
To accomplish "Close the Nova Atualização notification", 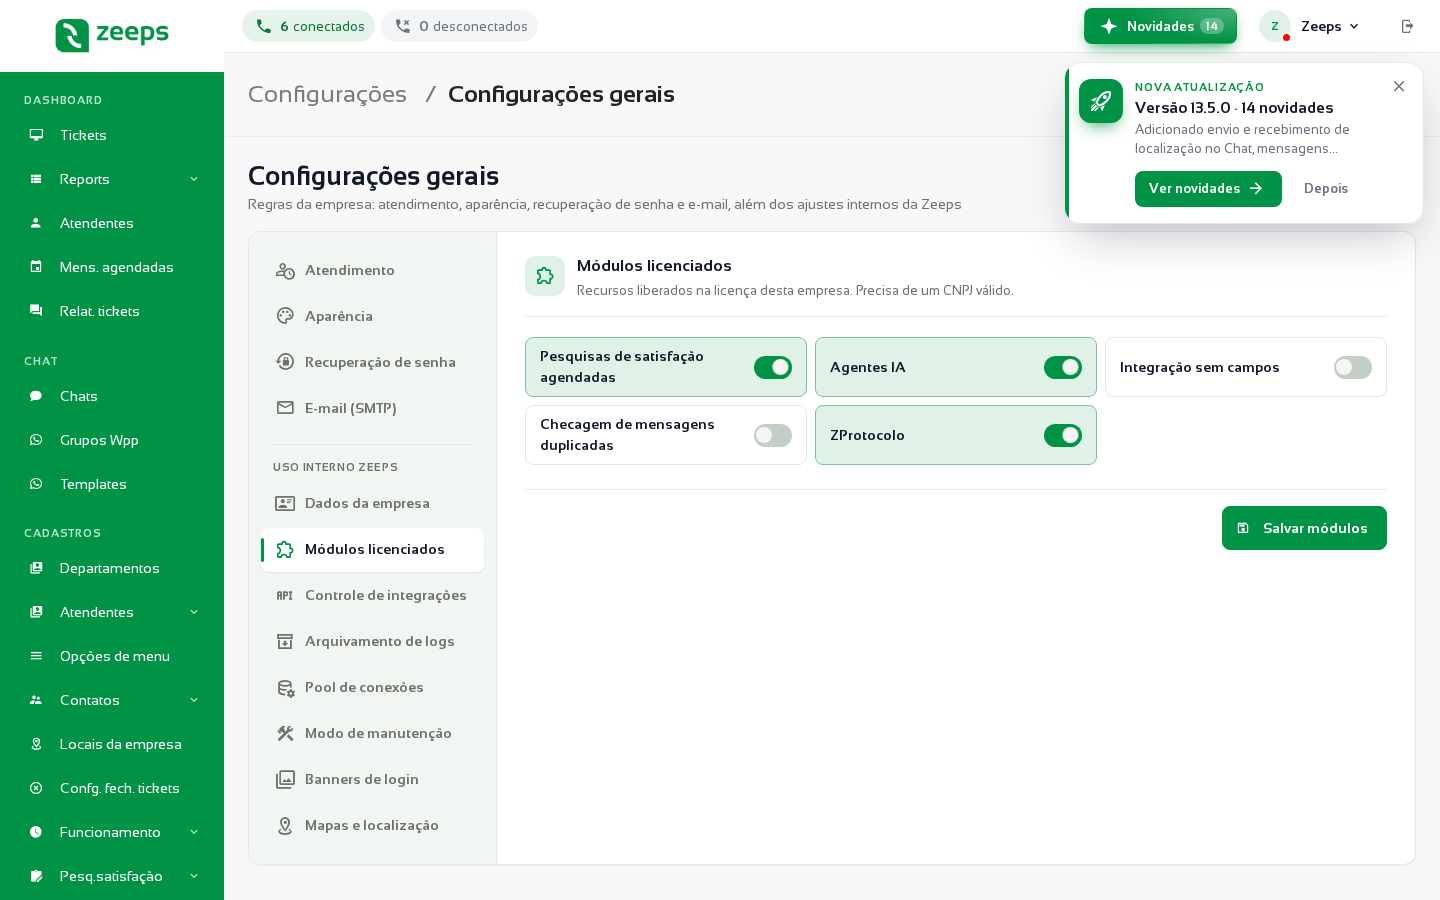I will pos(1399,87).
